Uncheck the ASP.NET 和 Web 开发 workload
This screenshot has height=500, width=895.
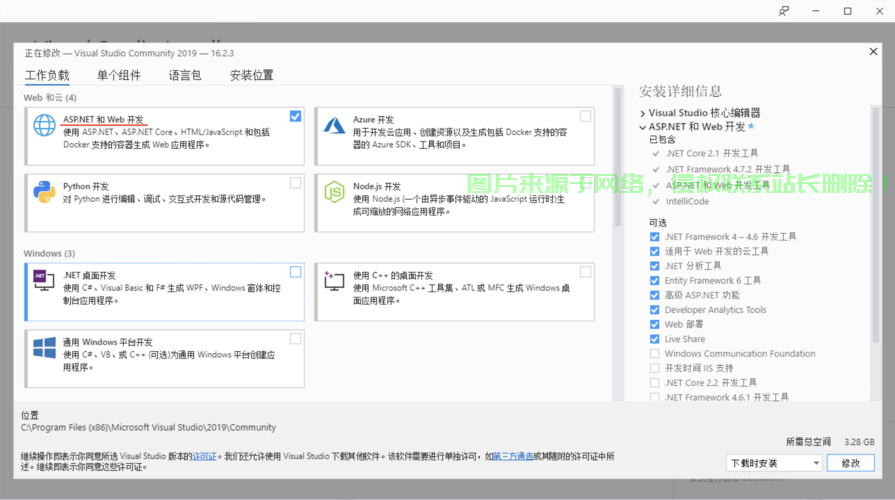coord(295,116)
